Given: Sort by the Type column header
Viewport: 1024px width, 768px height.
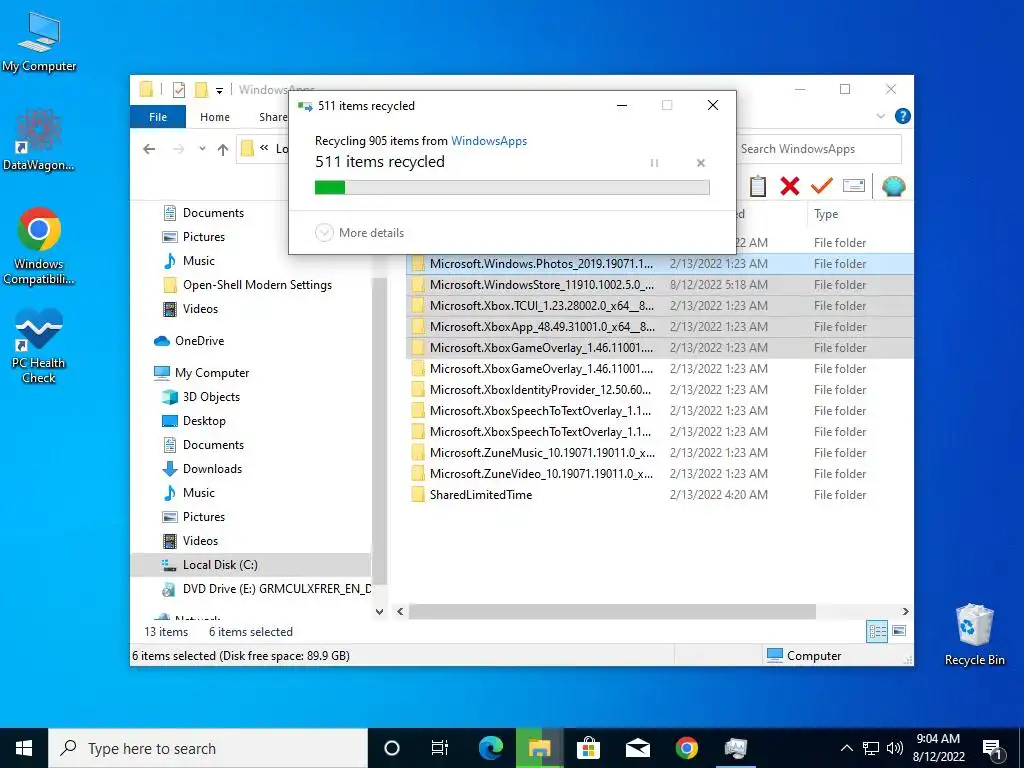Looking at the screenshot, I should [x=826, y=214].
